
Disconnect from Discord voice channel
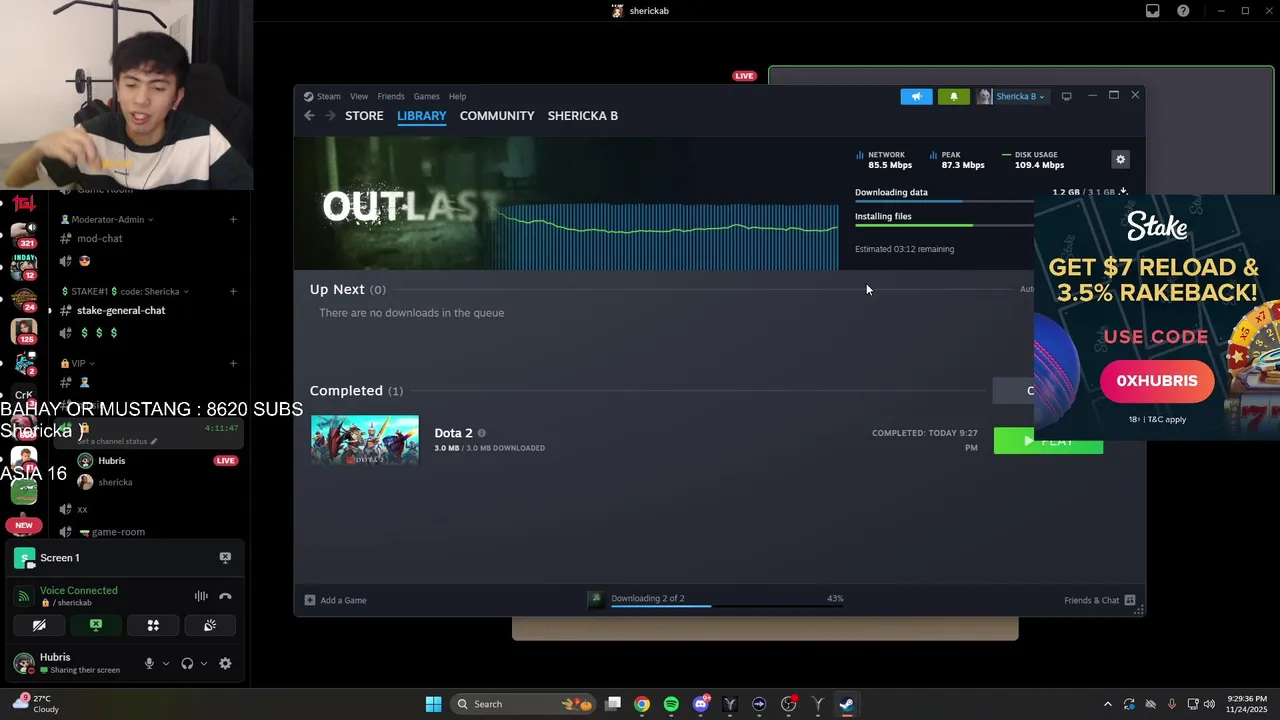(x=225, y=596)
